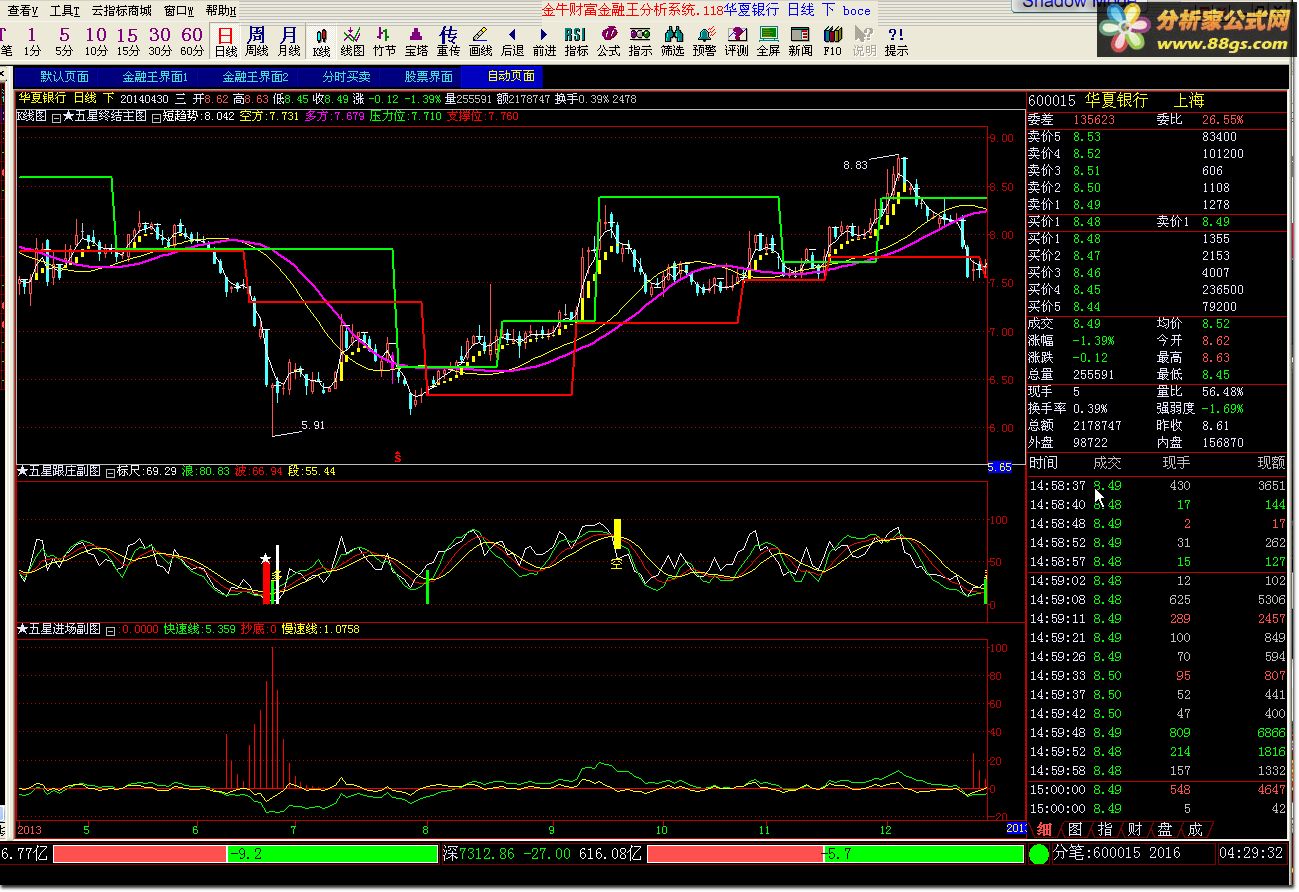Click the 提示 hint icon
This screenshot has height=892, width=1299.
pyautogui.click(x=896, y=41)
